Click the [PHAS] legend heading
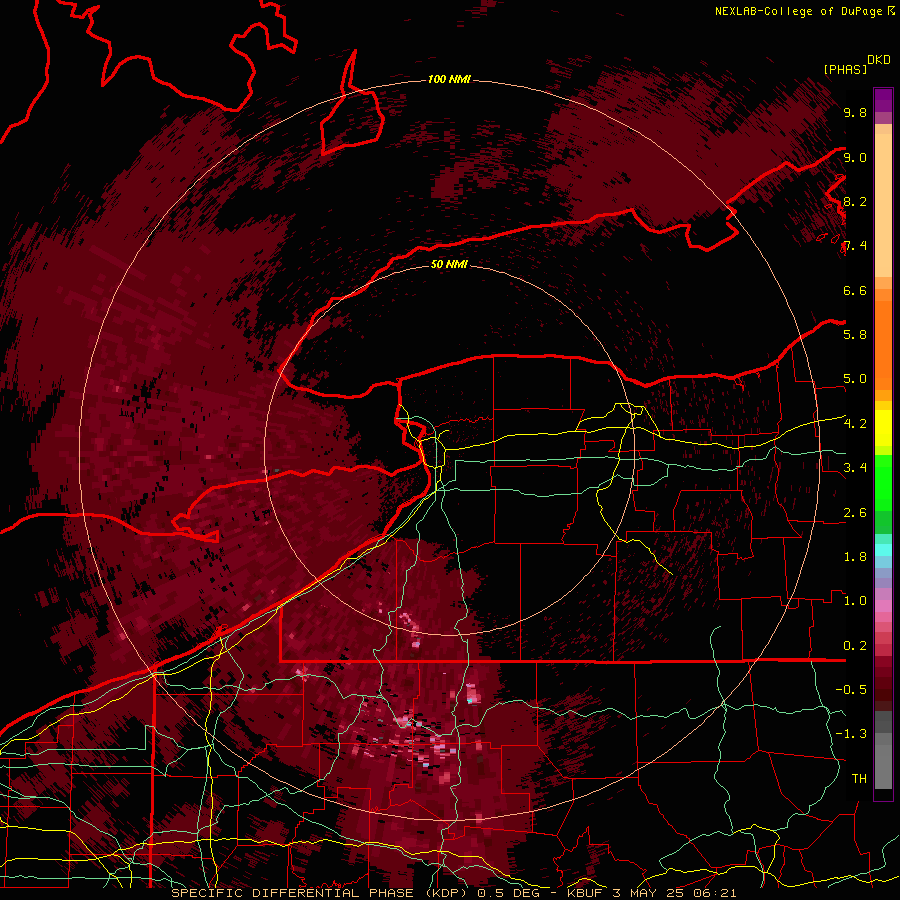900x900 pixels. click(x=845, y=69)
